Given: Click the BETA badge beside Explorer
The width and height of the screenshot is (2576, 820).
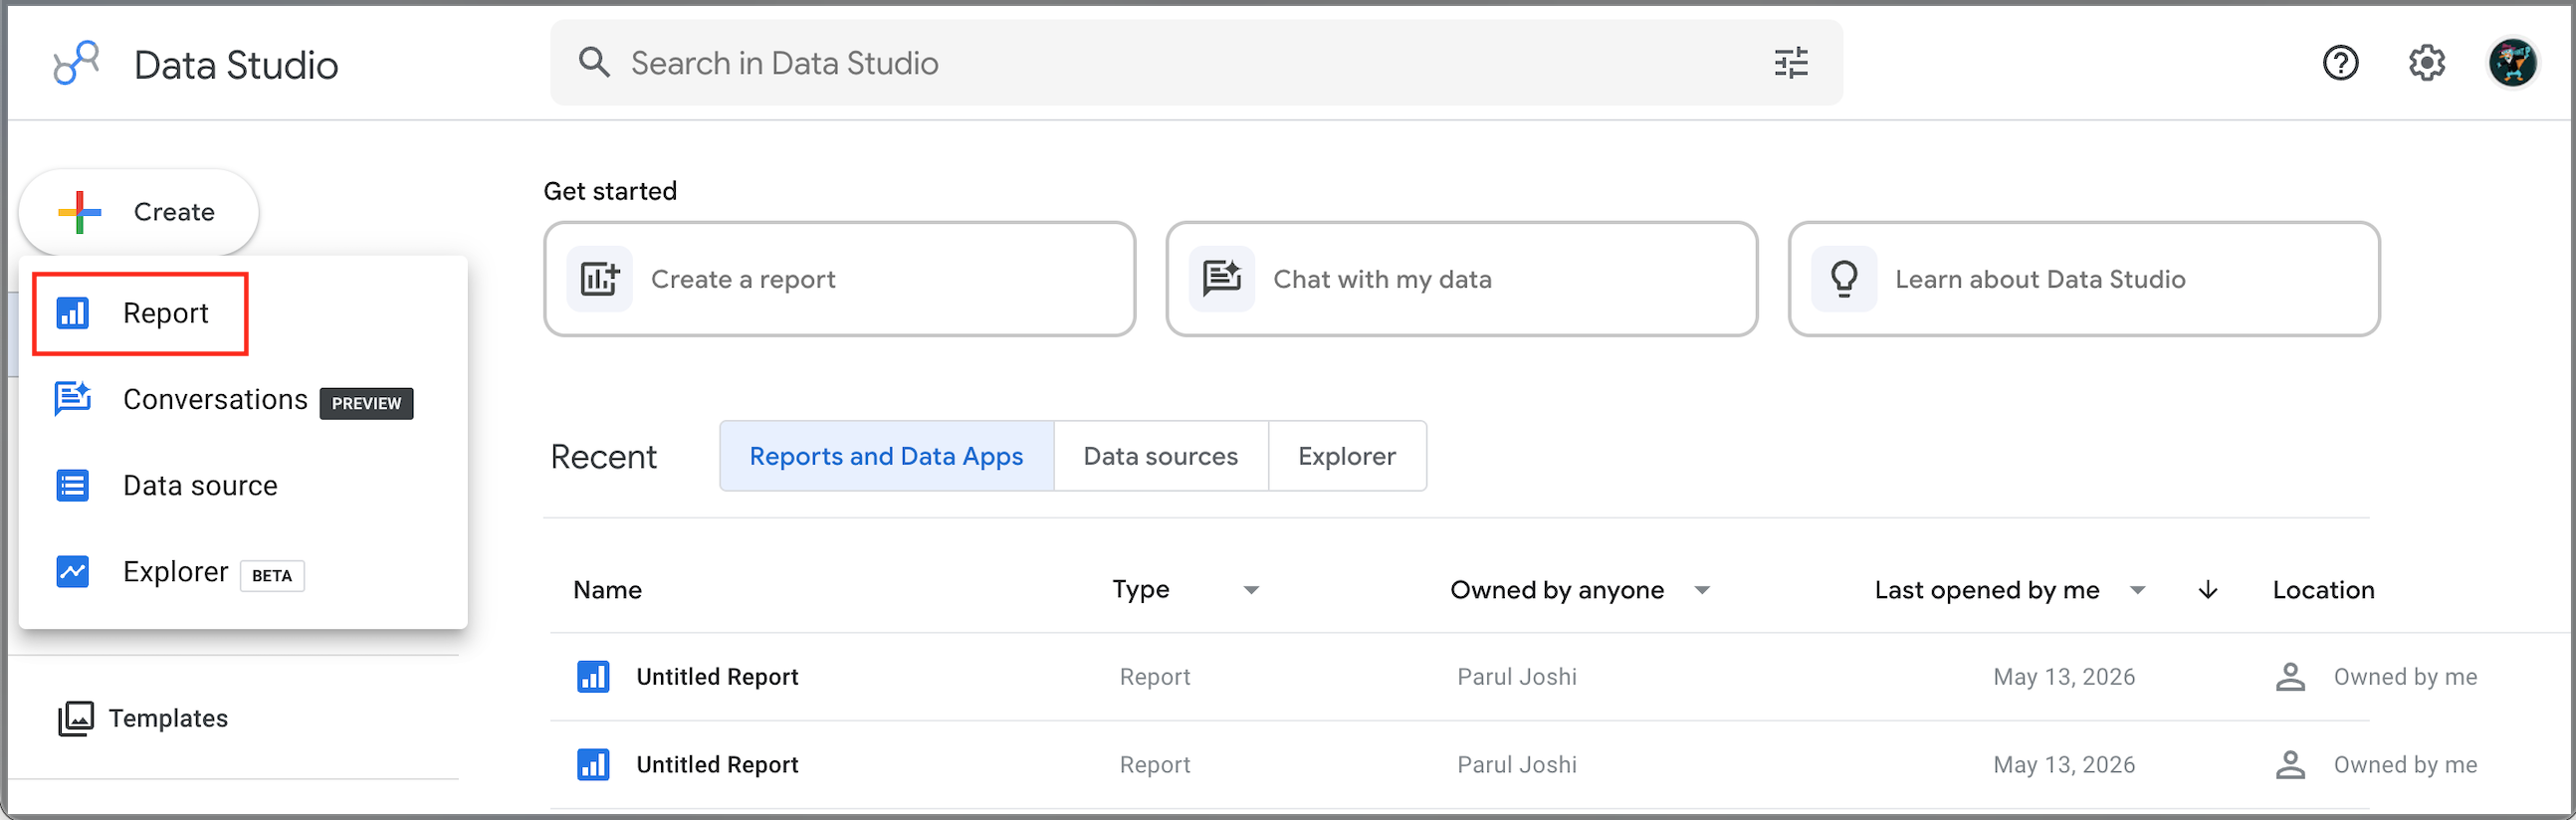Looking at the screenshot, I should pos(272,575).
